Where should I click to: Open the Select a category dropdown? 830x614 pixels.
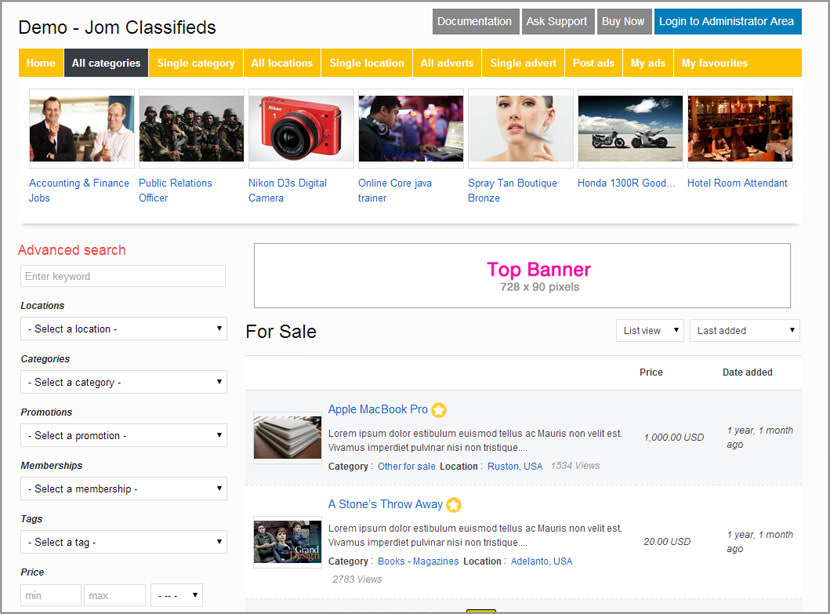coord(123,382)
